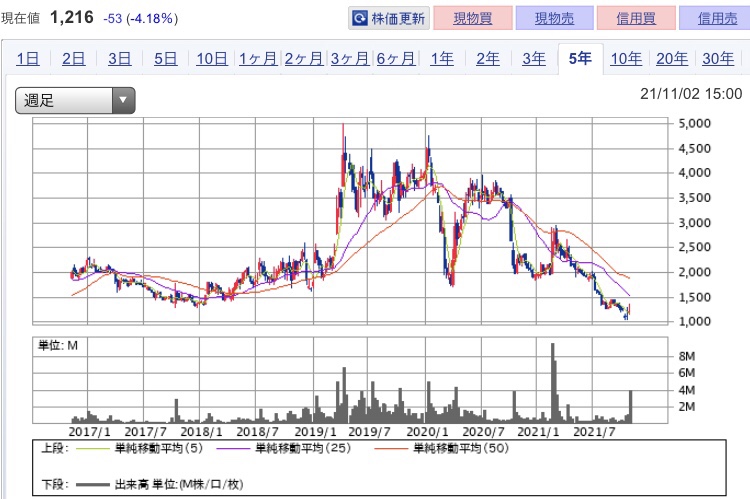
Task: Switch chart to 30年 period
Action: coord(718,59)
